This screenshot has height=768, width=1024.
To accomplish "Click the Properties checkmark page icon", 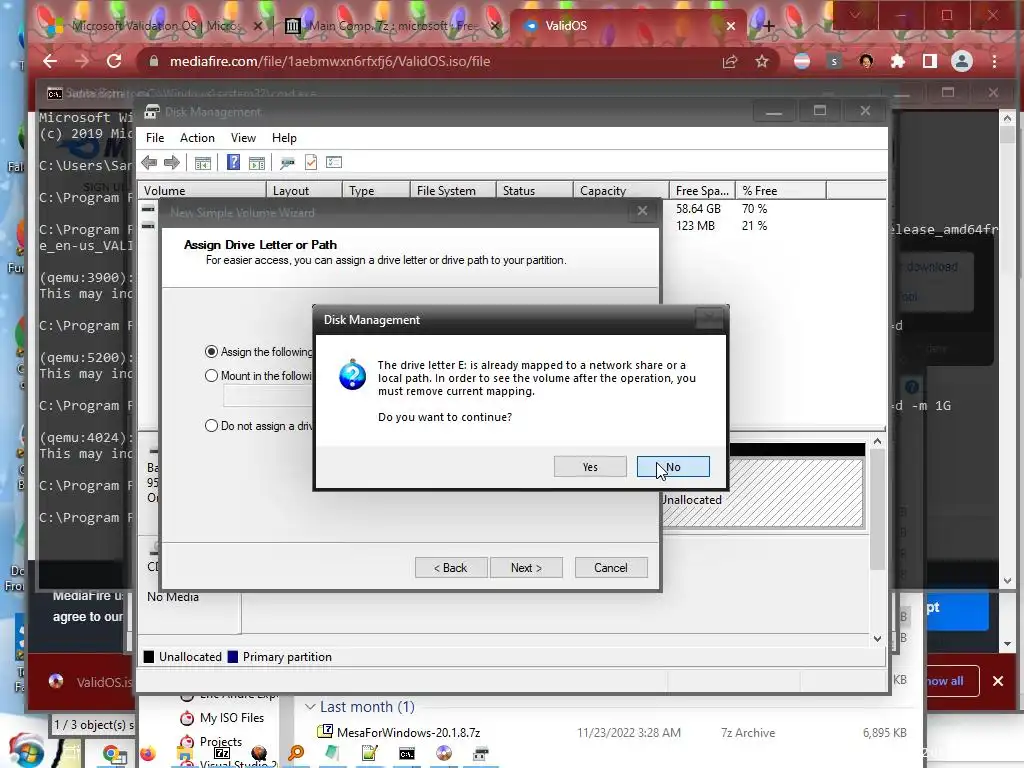I will [x=311, y=162].
